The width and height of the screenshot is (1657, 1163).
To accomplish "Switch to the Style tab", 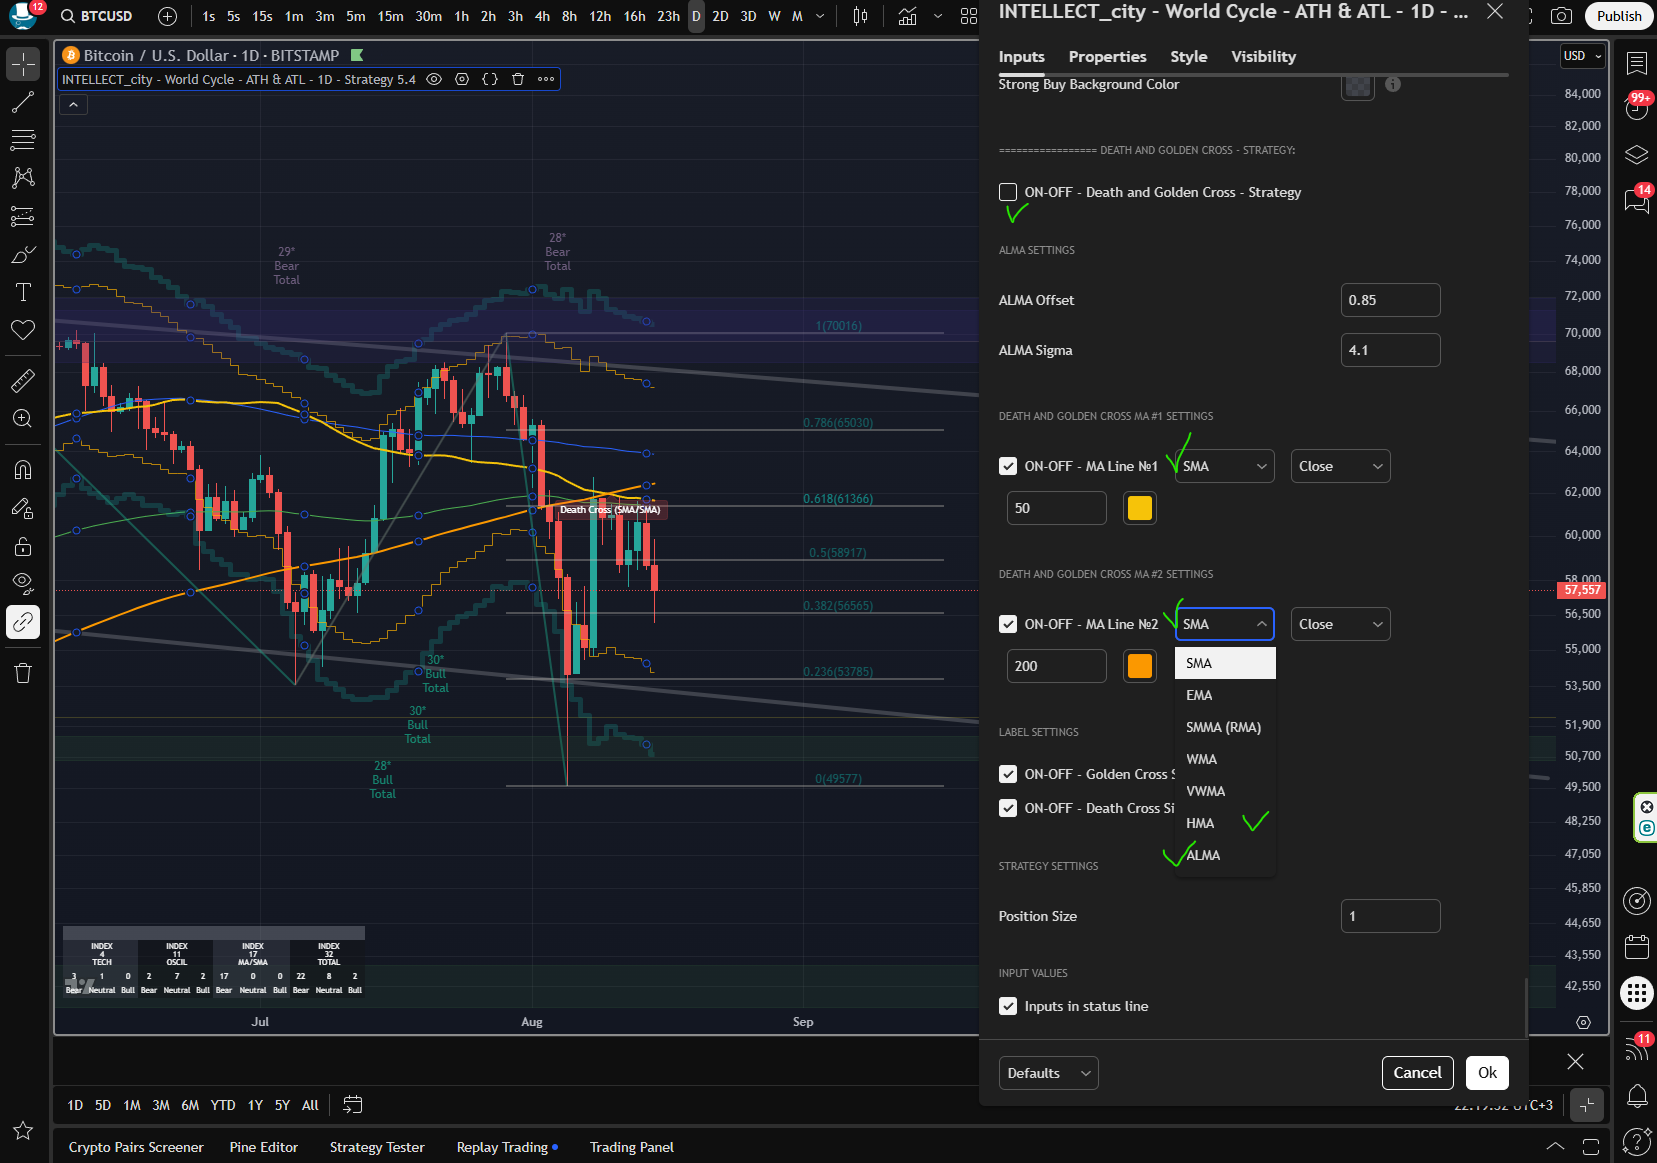I will (1188, 57).
